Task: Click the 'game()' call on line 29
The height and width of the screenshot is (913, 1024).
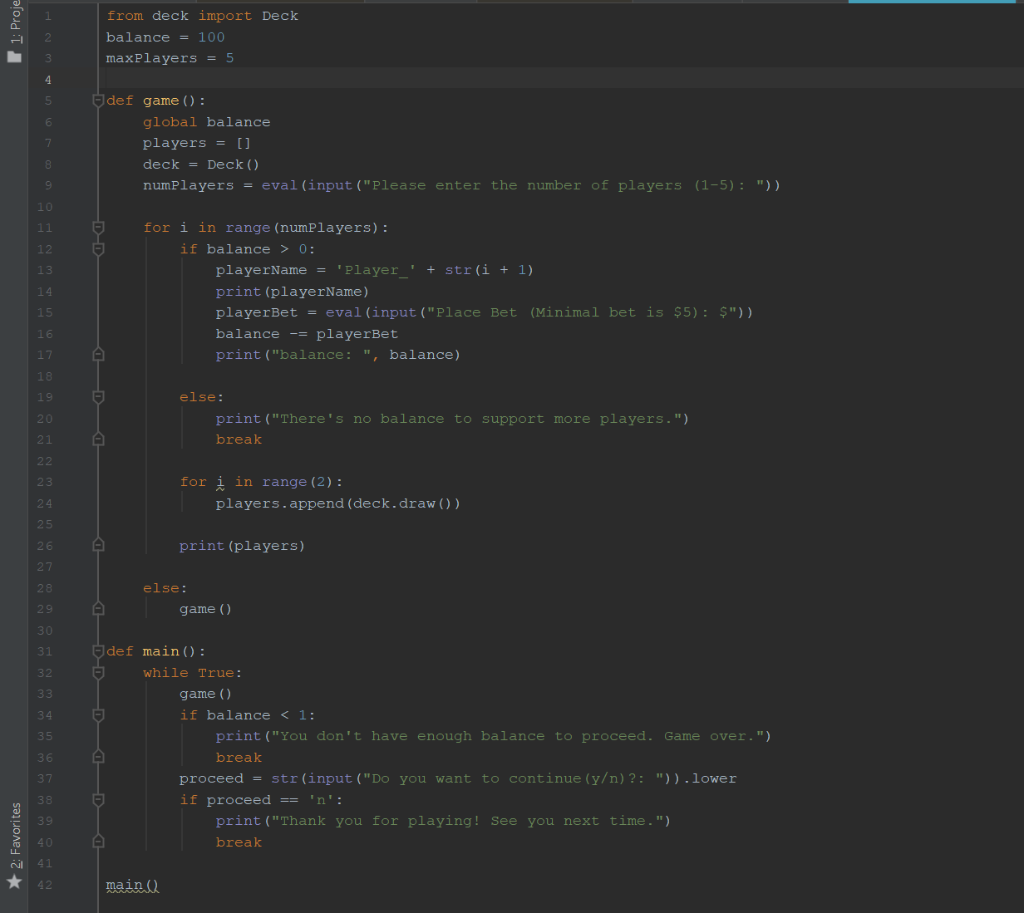Action: click(206, 609)
